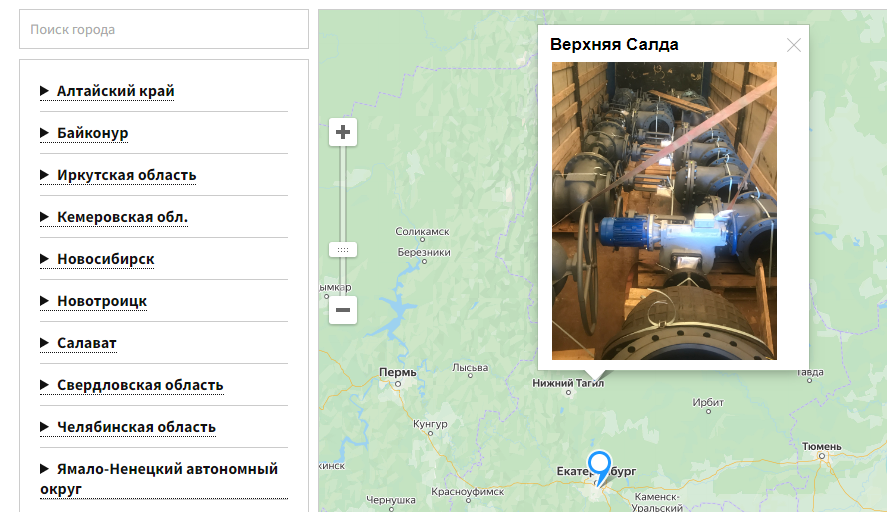Viewport: 887px width, 512px height.
Task: Click the map zoom in plus button
Action: [343, 132]
